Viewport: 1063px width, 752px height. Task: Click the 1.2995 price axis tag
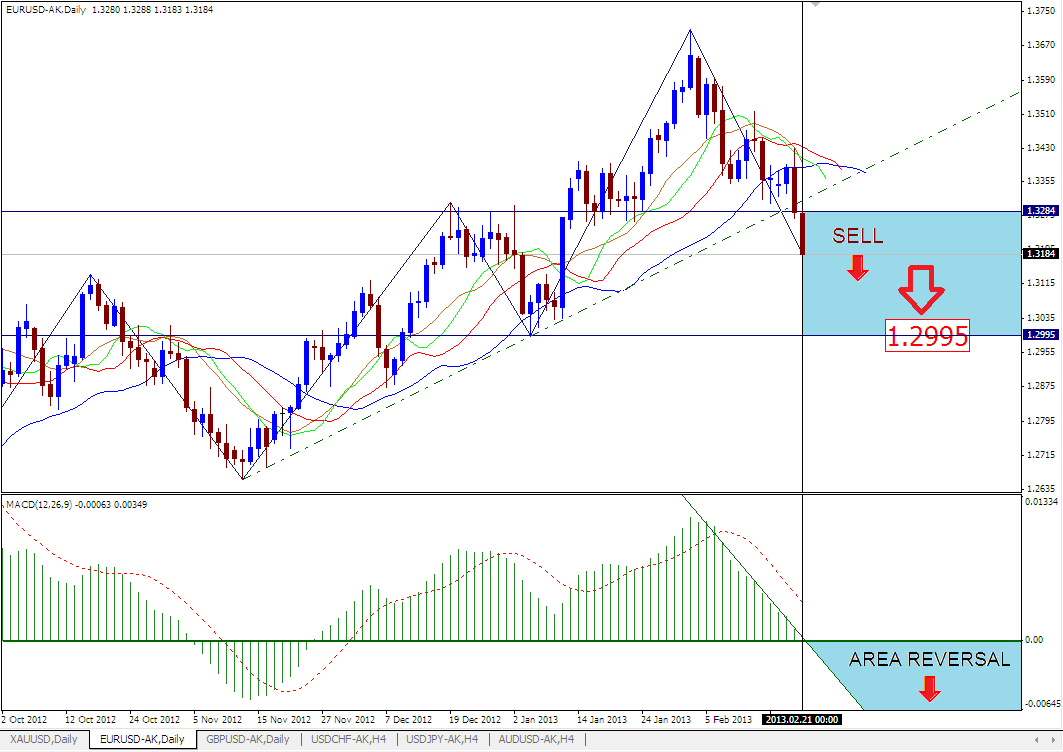[x=1041, y=335]
